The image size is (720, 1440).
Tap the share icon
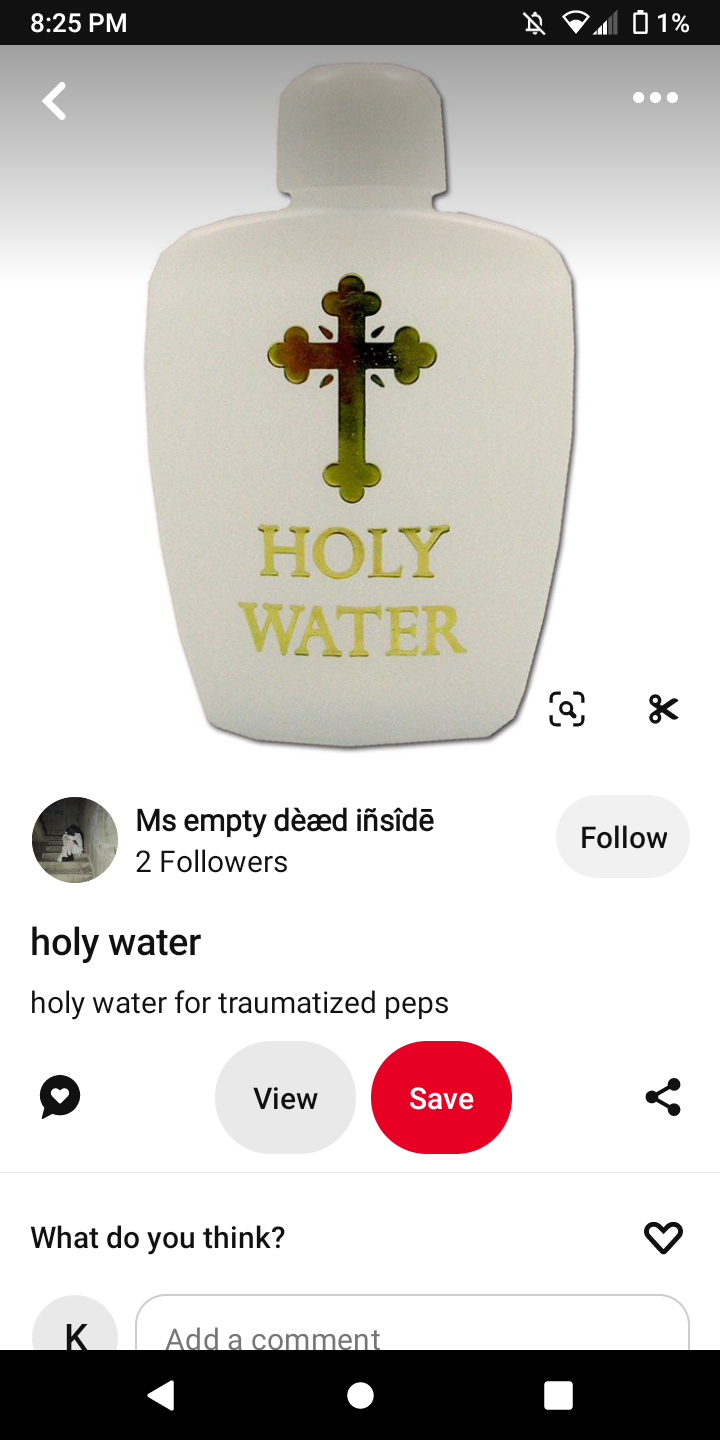click(x=663, y=1097)
